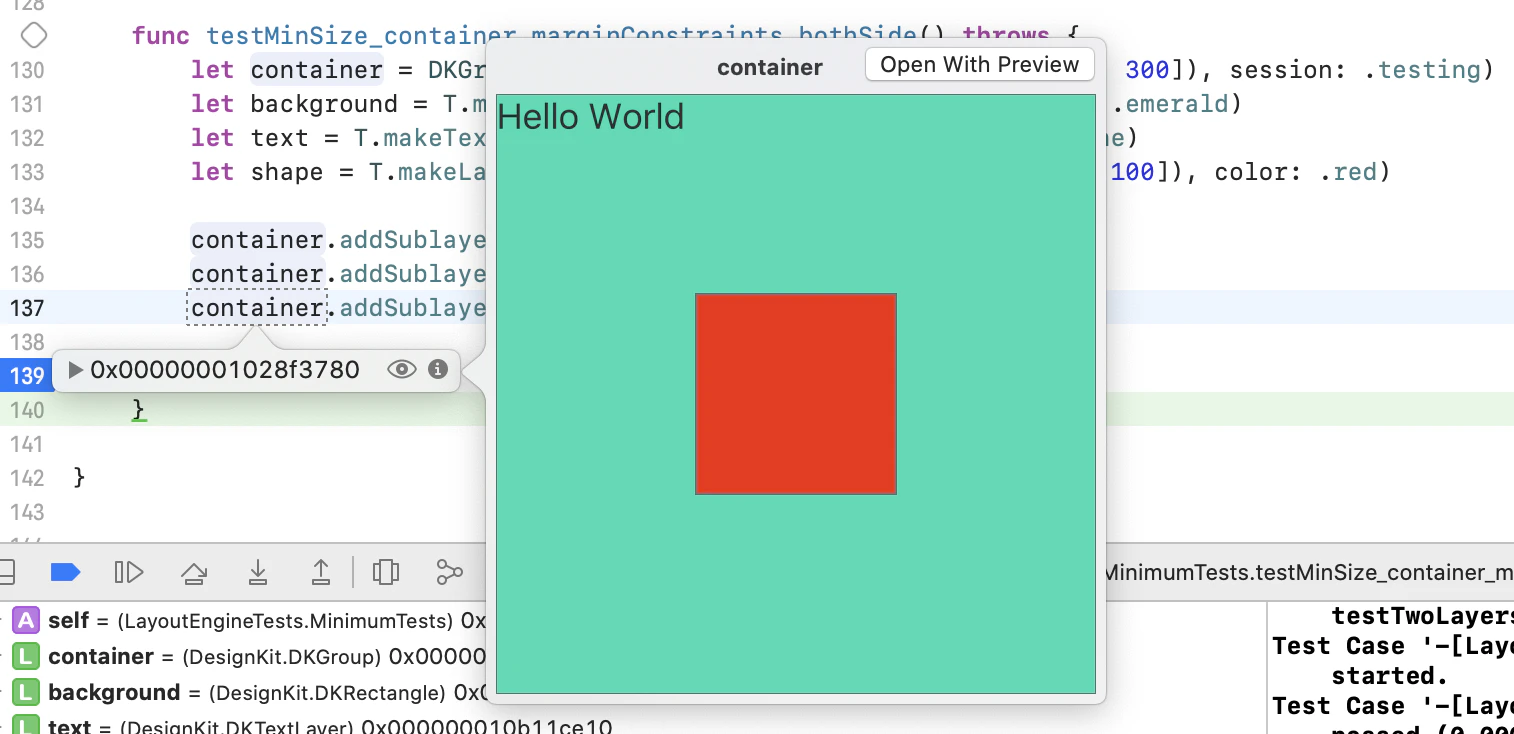The width and height of the screenshot is (1514, 734).
Task: Click 'throws' keyword in function signature
Action: pyautogui.click(x=1005, y=35)
